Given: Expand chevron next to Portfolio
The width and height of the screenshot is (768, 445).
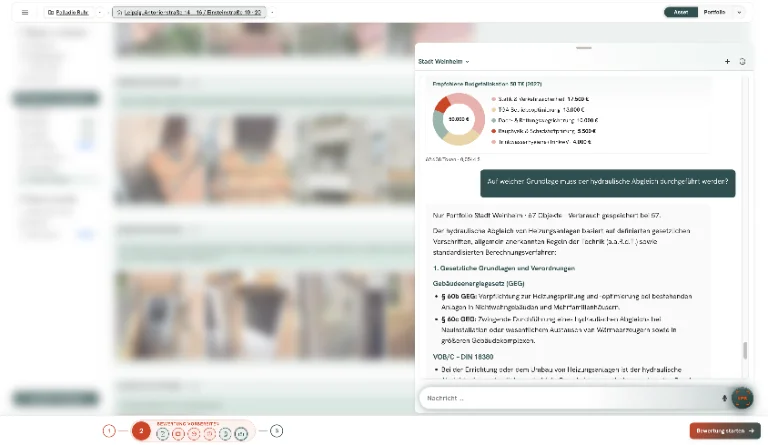Looking at the screenshot, I should (739, 13).
